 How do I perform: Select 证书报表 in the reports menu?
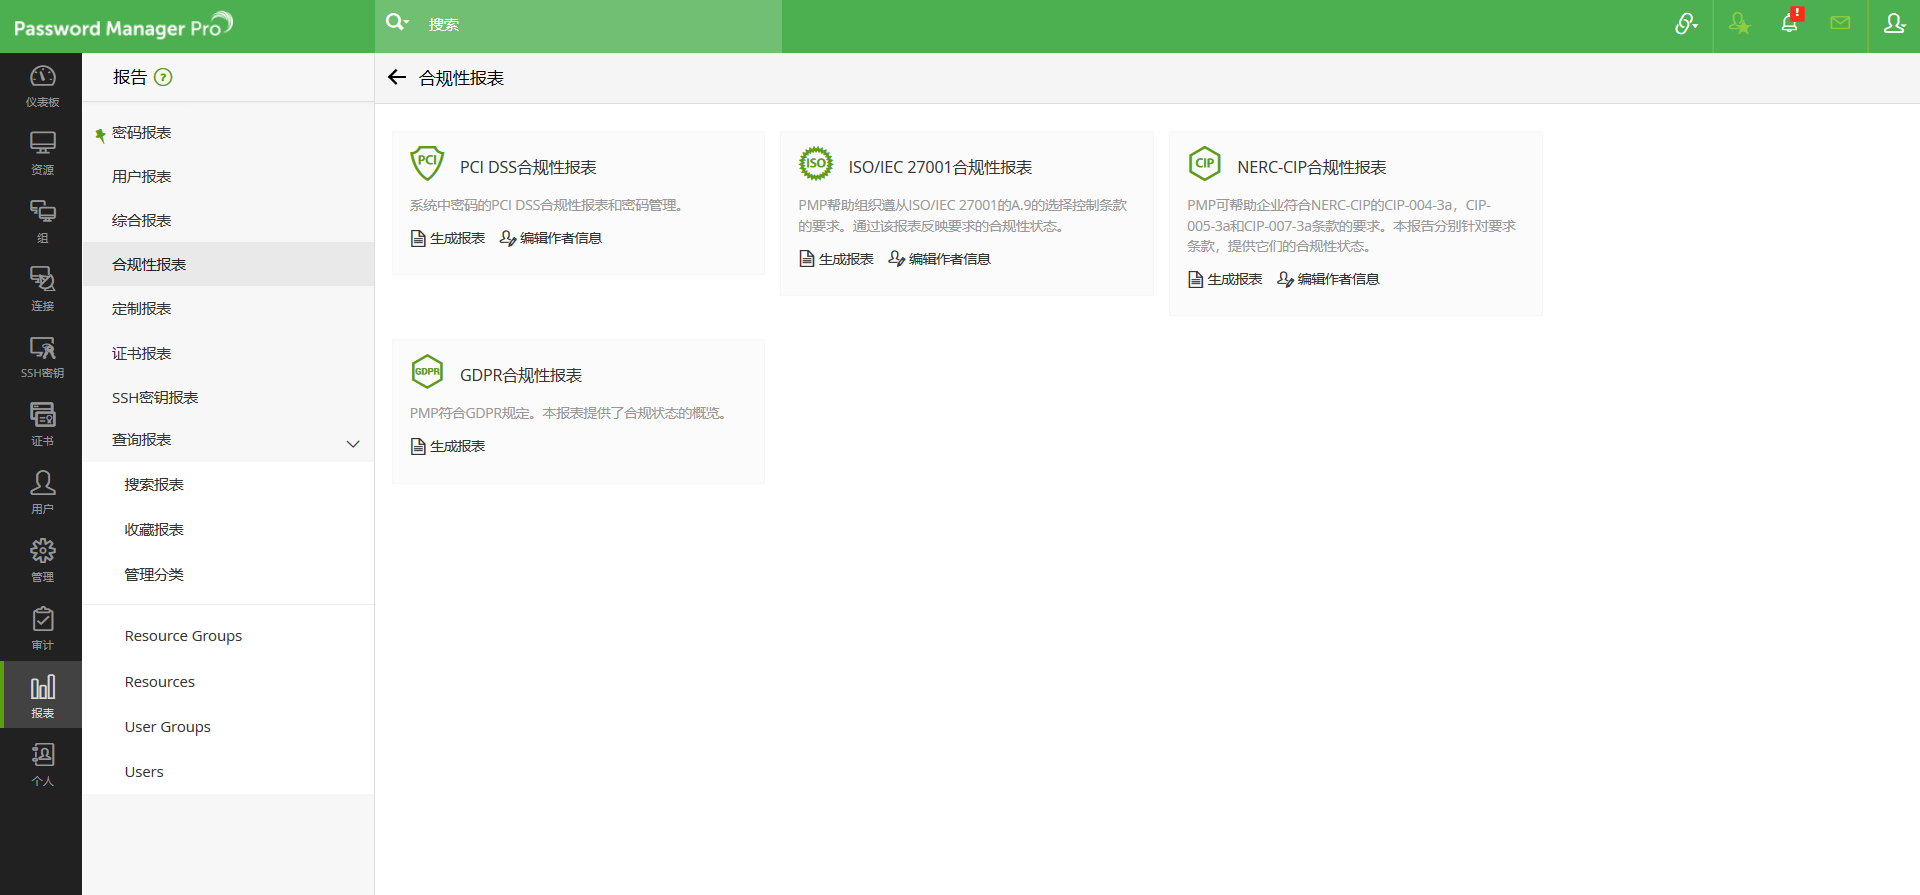click(142, 354)
